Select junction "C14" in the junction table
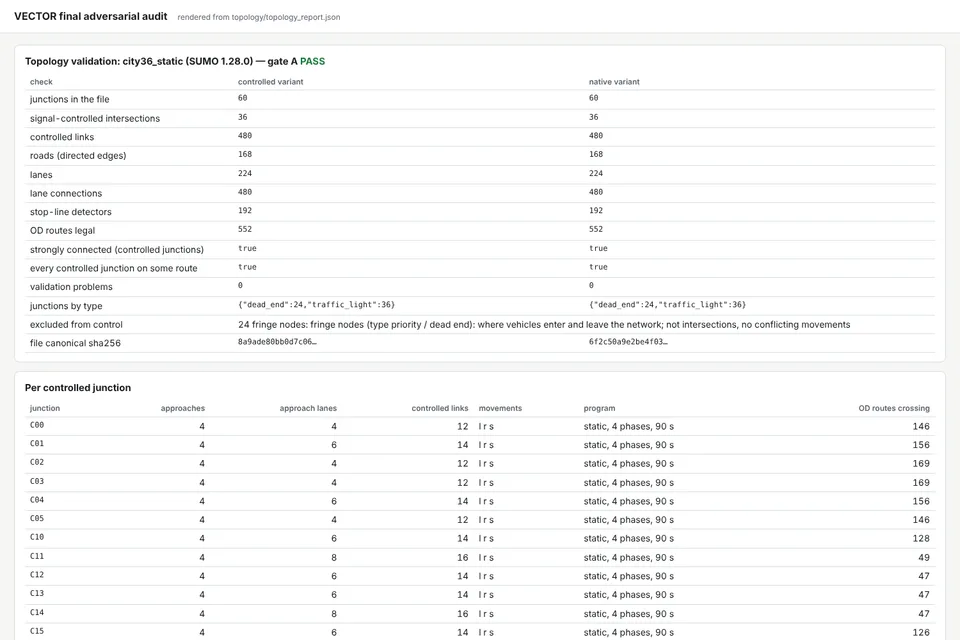 pyautogui.click(x=37, y=612)
